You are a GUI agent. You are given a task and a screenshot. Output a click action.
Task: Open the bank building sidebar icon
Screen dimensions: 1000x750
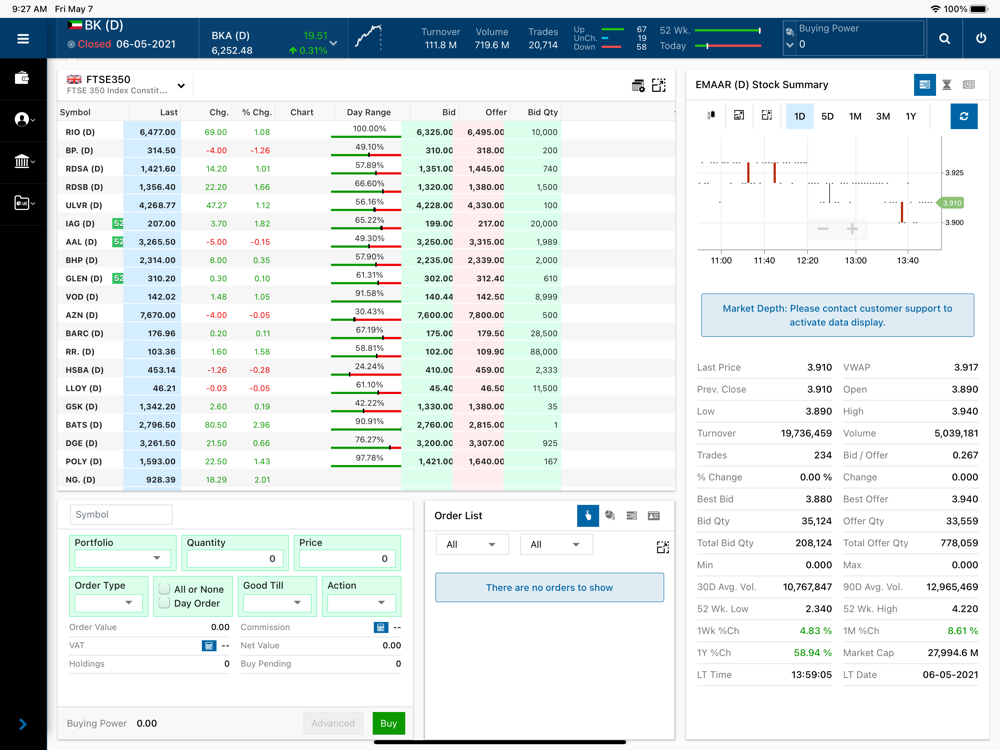[22, 161]
